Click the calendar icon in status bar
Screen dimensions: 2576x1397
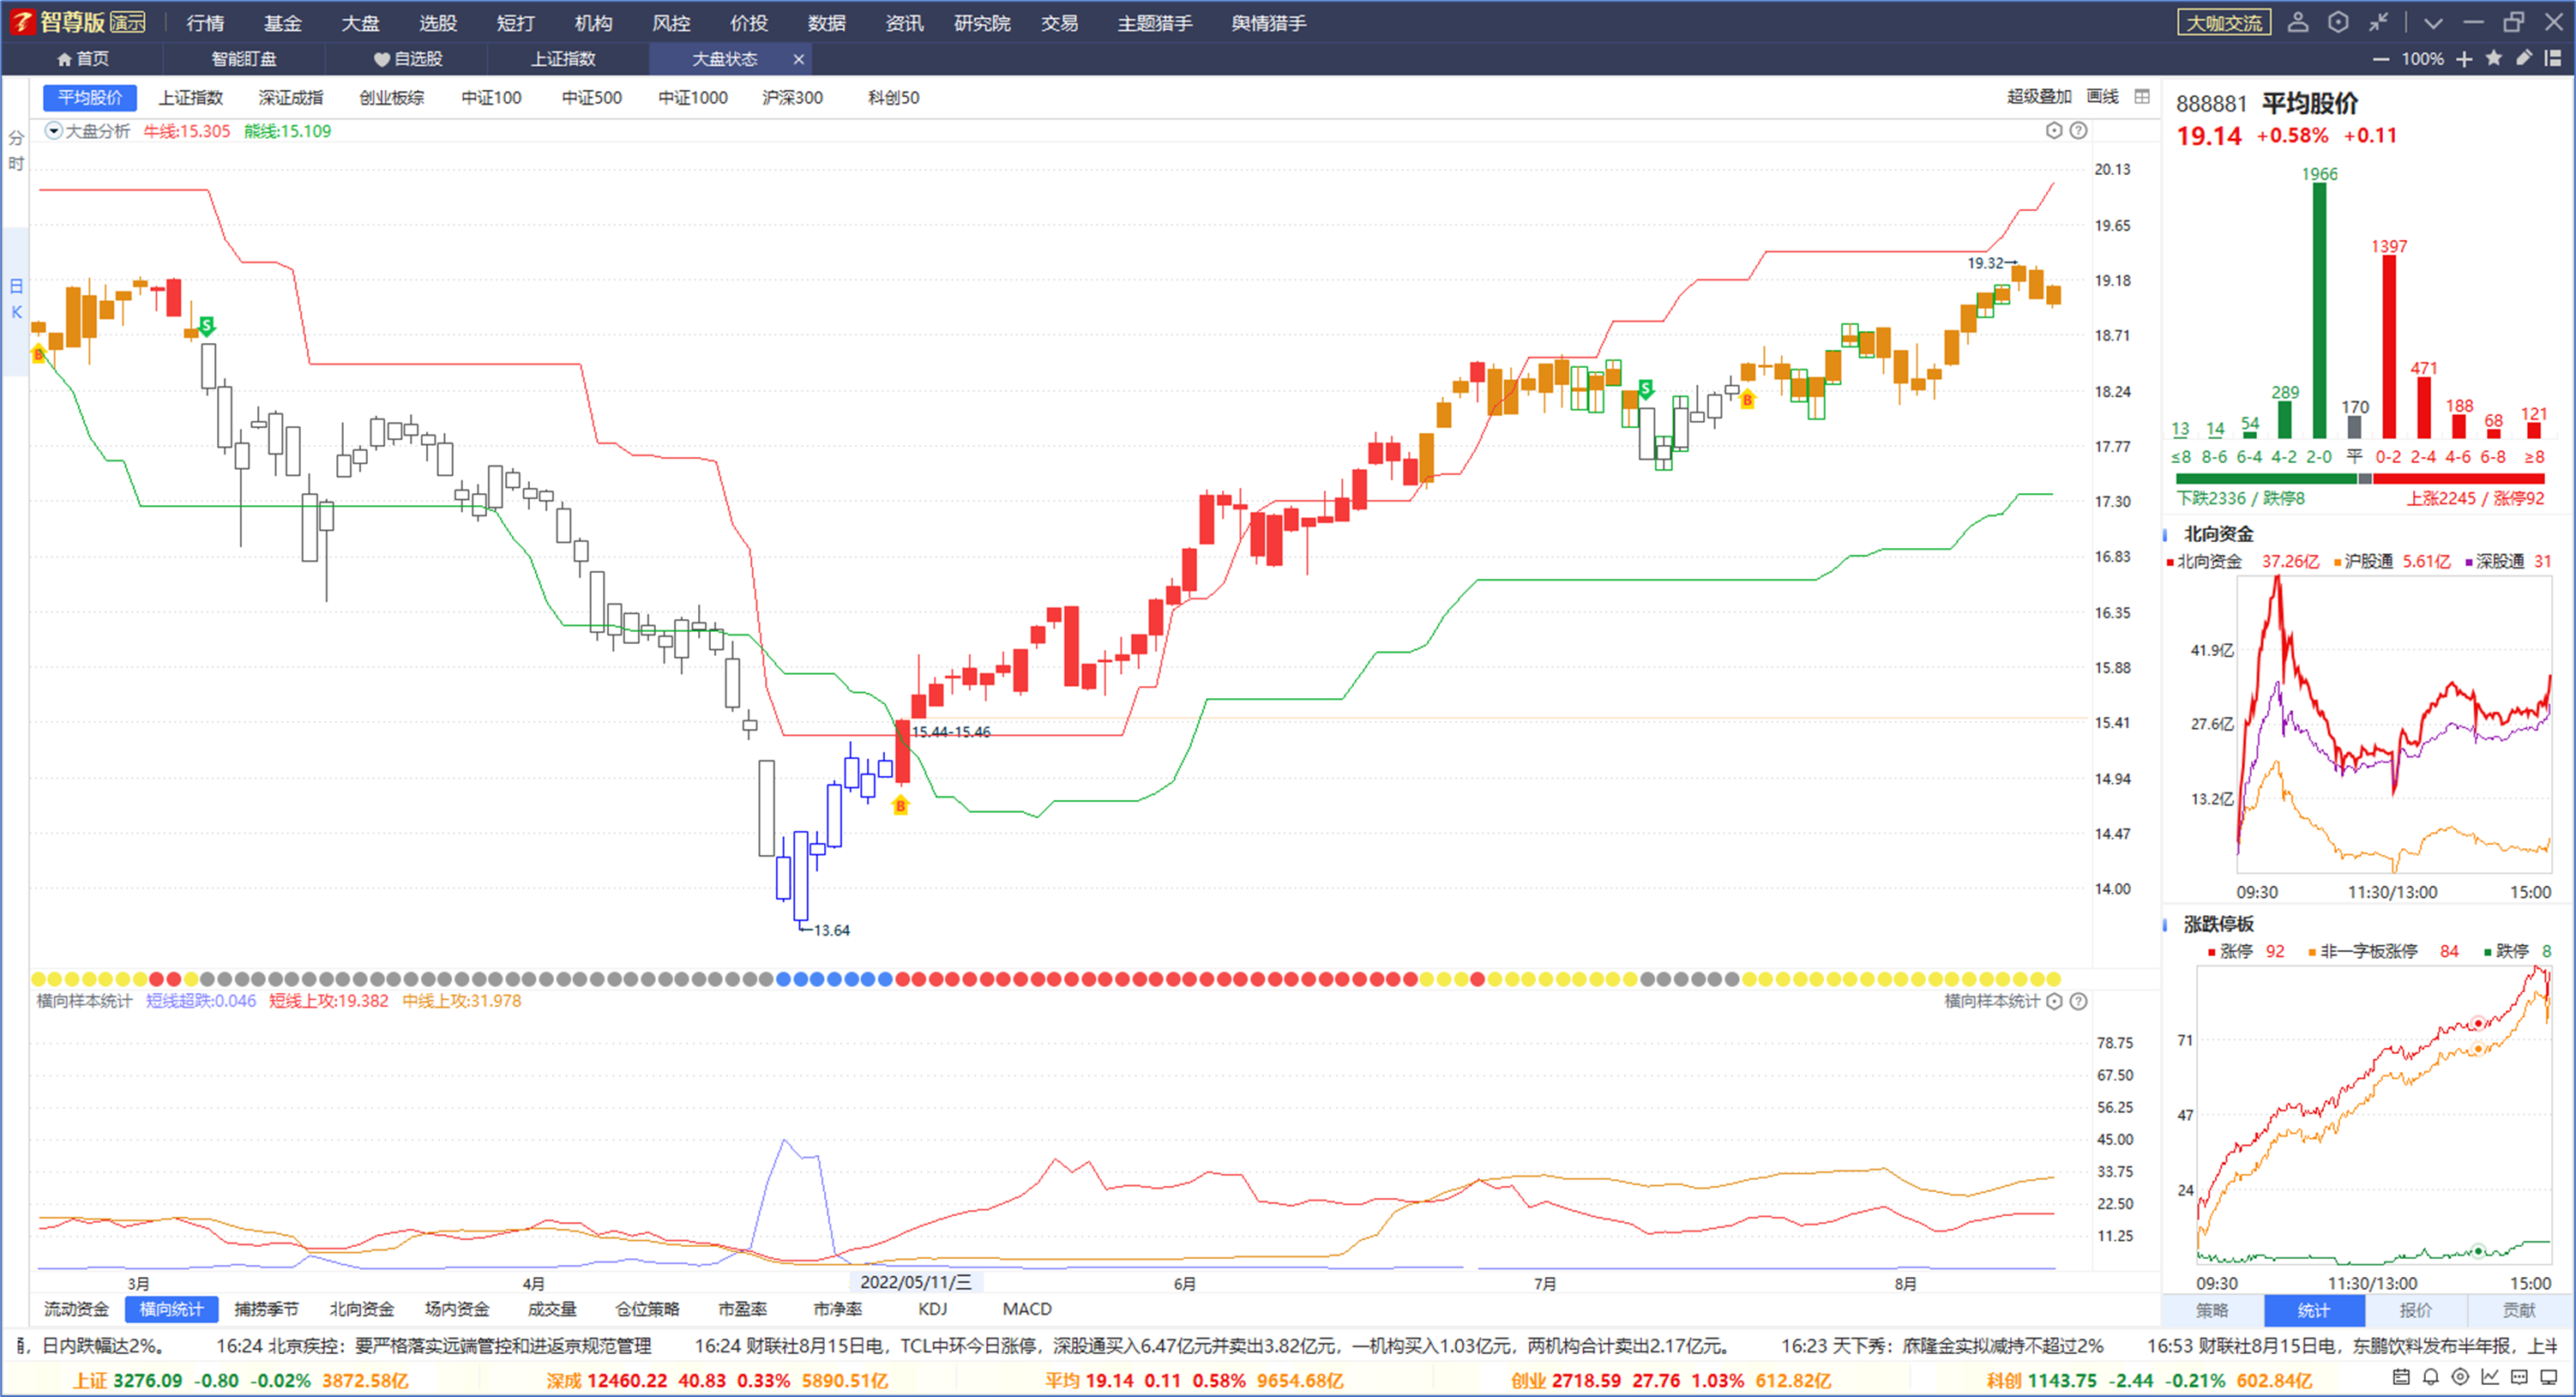coord(2401,1377)
